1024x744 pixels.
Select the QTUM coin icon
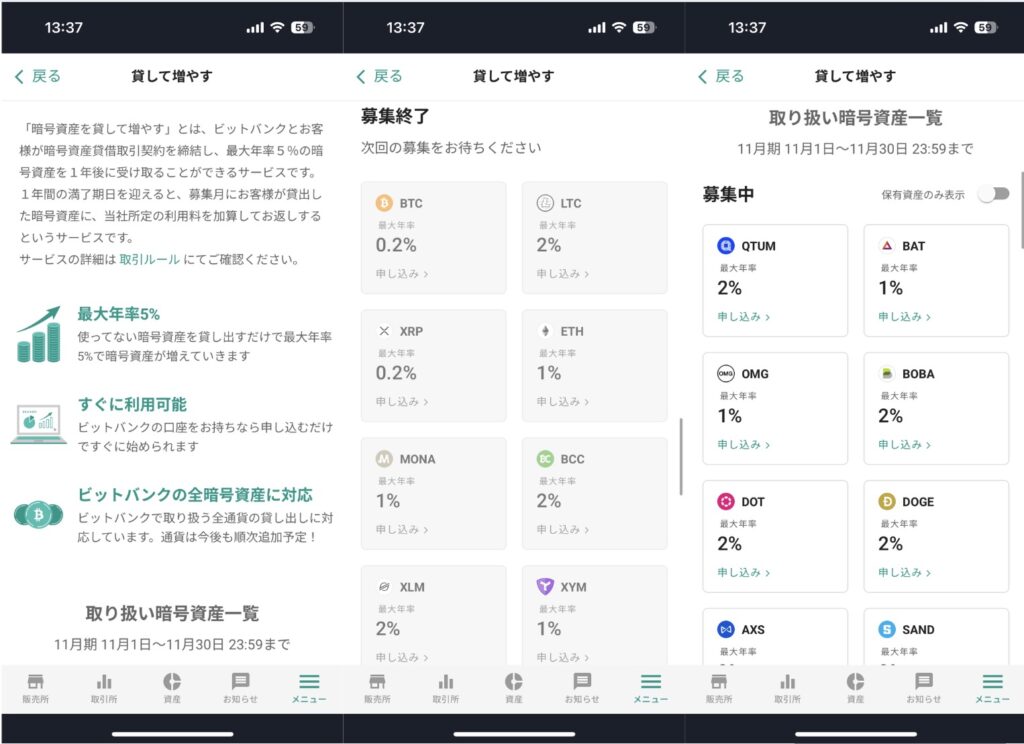[726, 246]
